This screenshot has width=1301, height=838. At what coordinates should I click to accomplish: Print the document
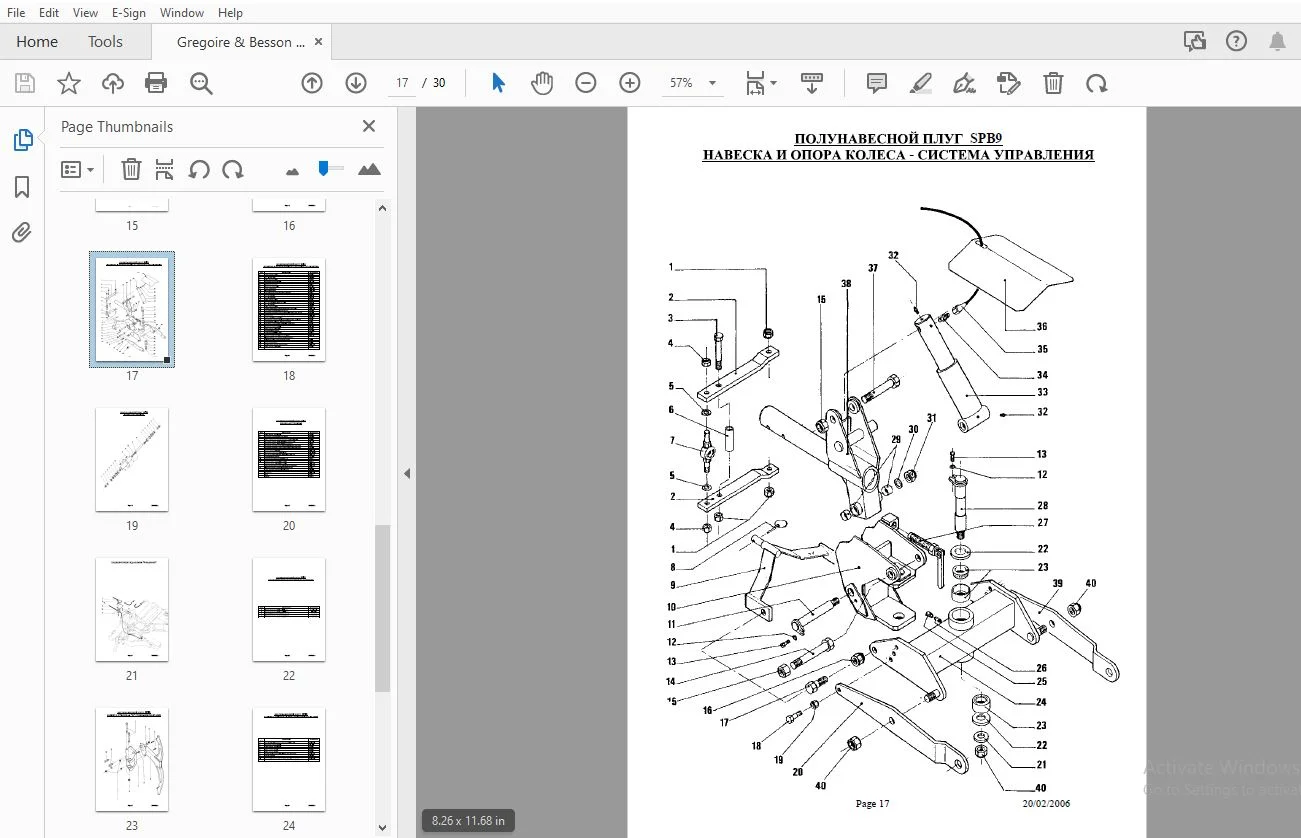(156, 83)
